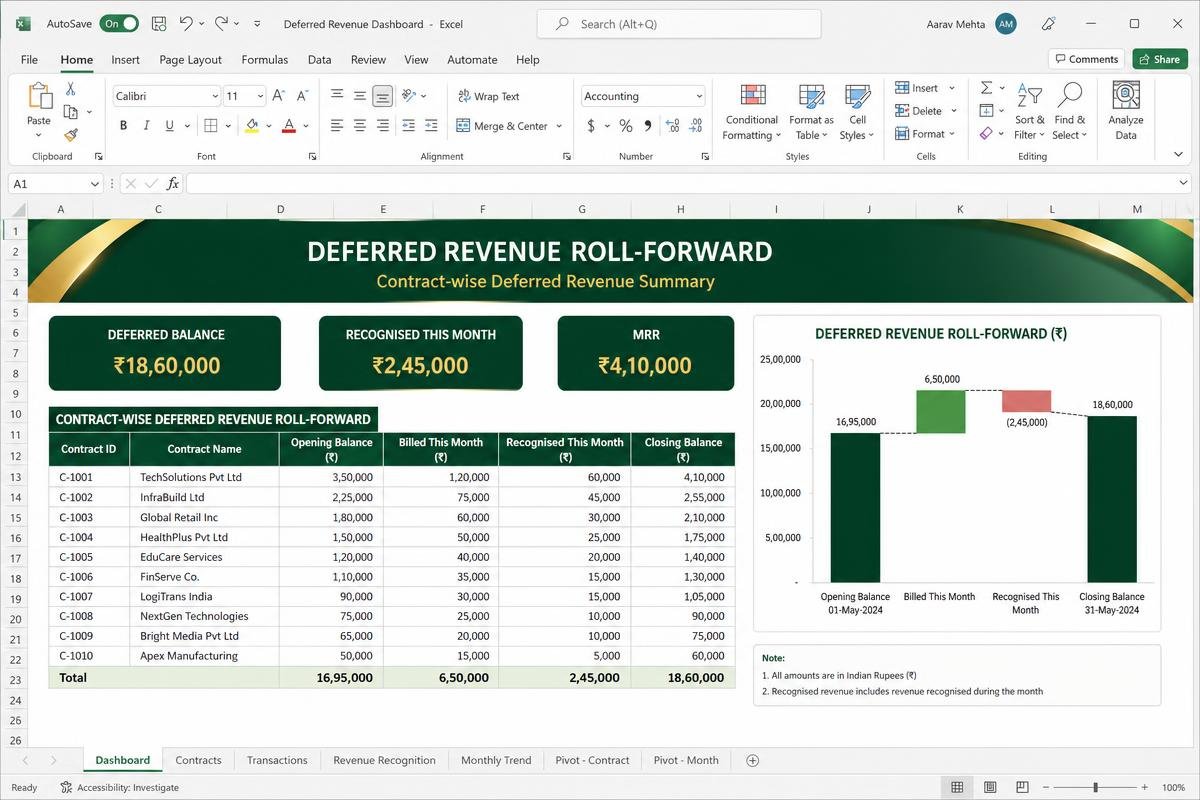Open the Data ribbon tab
1200x800 pixels.
[320, 60]
